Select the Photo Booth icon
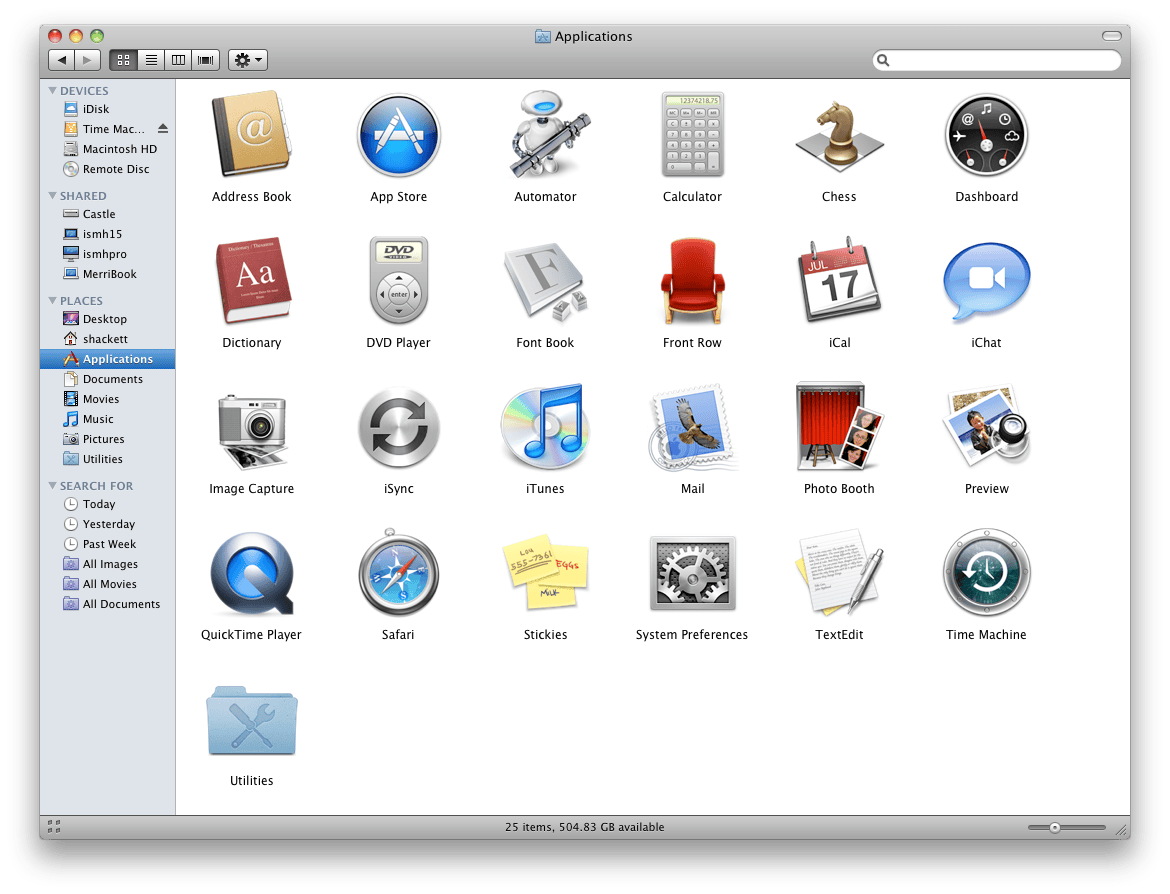The height and width of the screenshot is (894, 1170). [x=839, y=426]
